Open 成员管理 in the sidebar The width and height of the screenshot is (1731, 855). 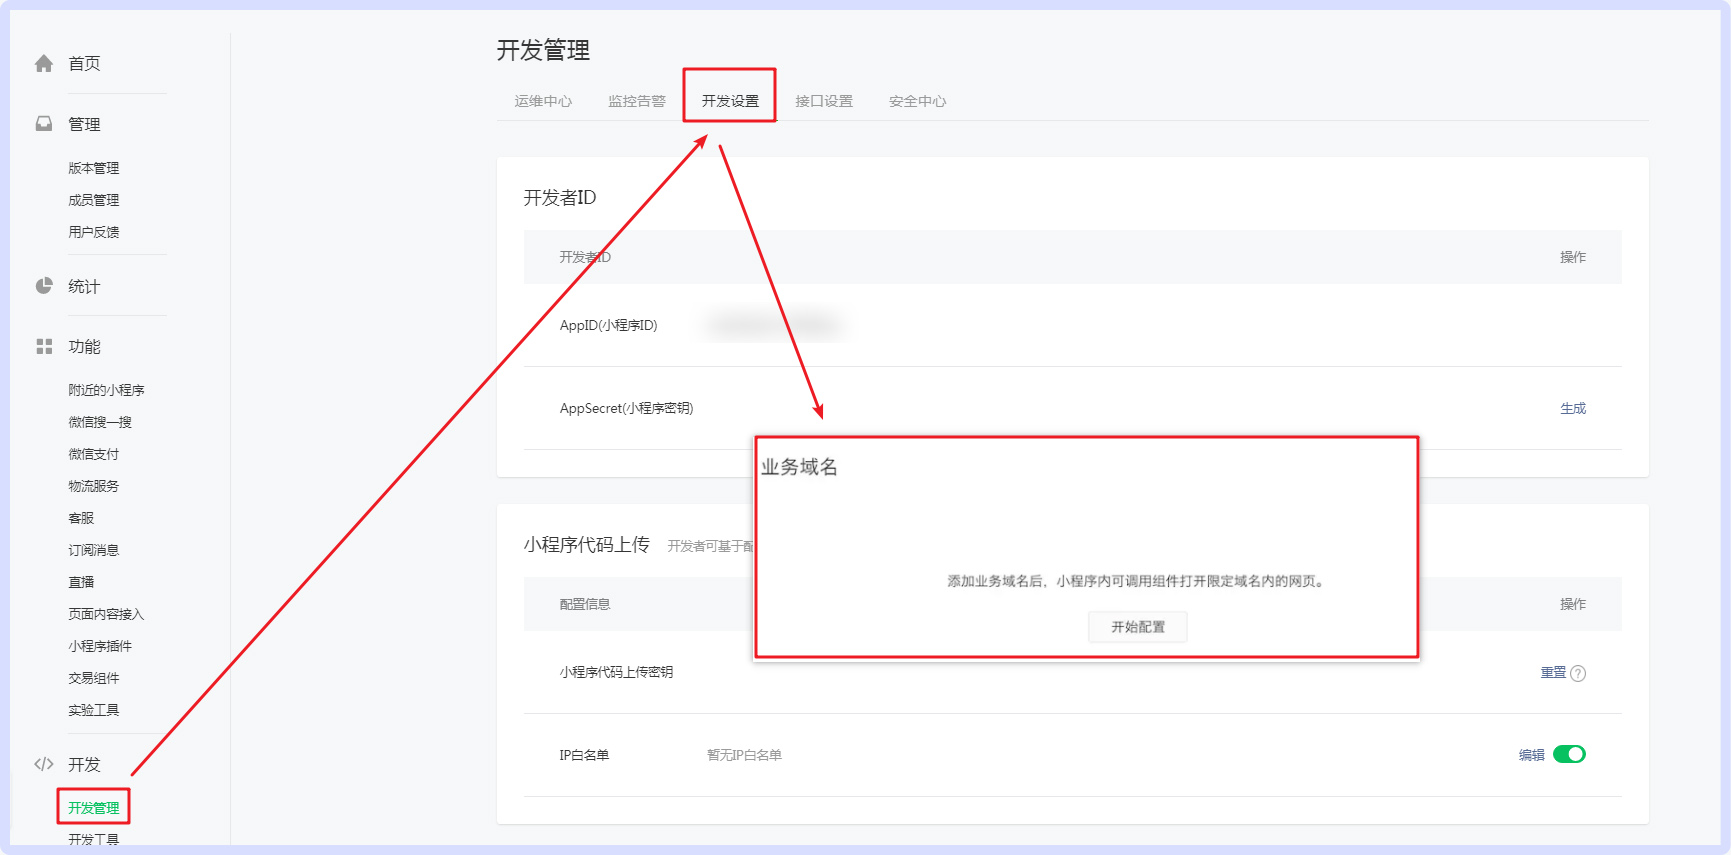click(93, 200)
